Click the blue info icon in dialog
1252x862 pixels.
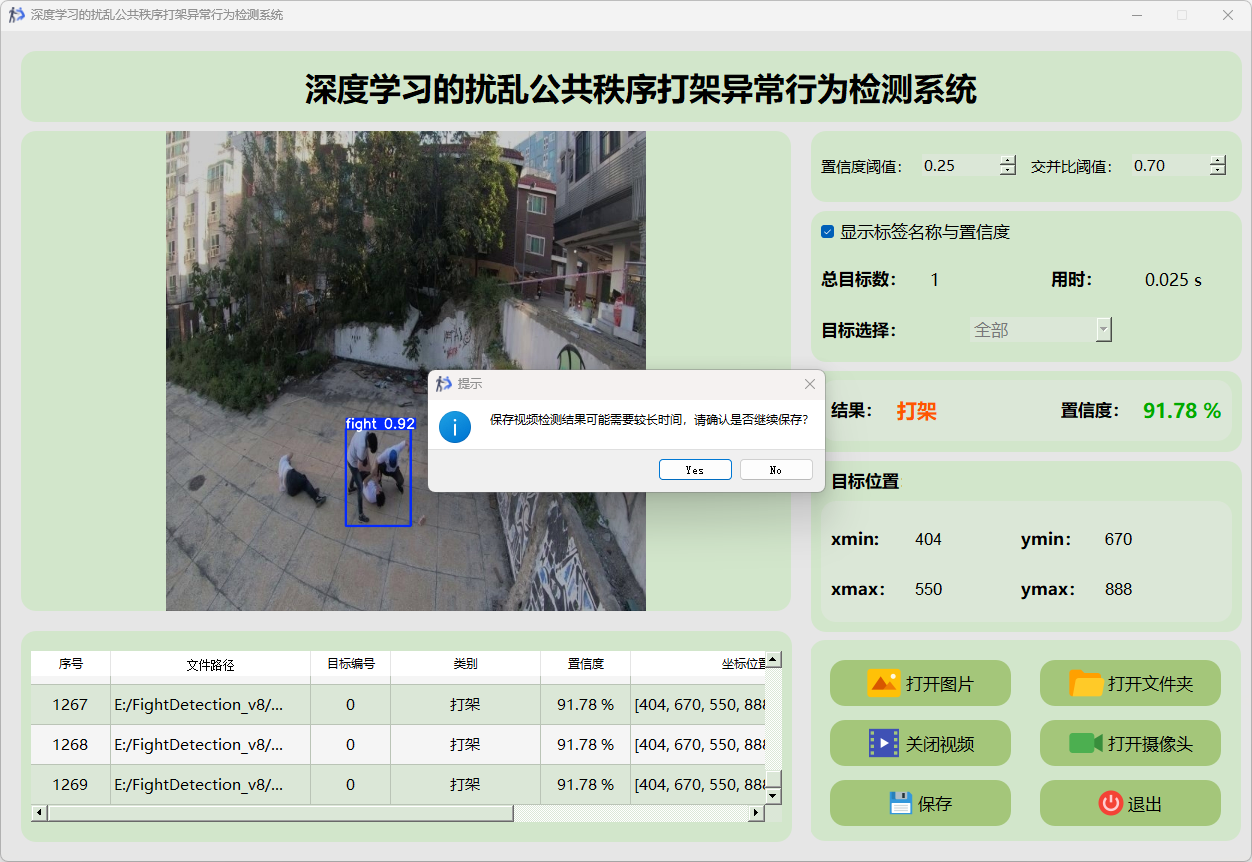[x=455, y=427]
